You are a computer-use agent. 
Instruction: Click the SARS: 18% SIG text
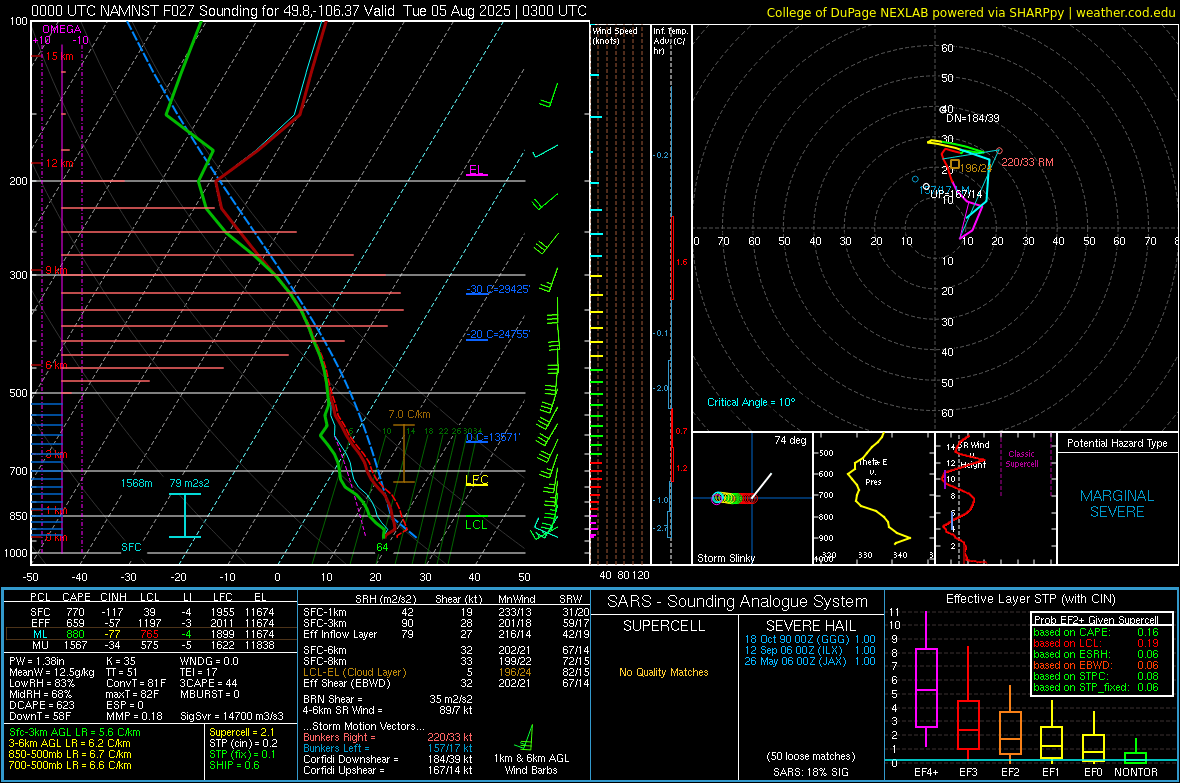[810, 772]
